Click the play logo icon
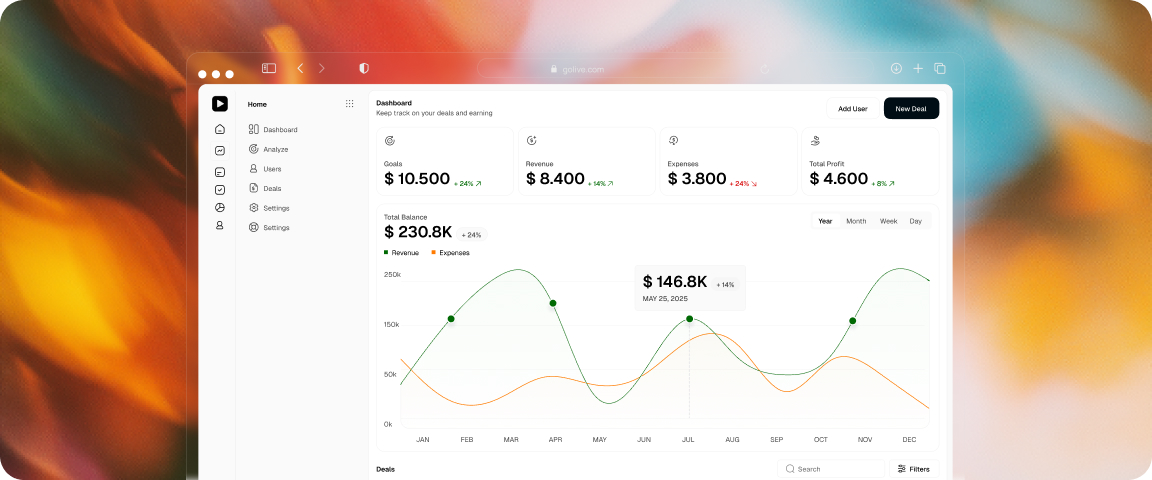Screen dimensions: 1152x480 tap(220, 104)
